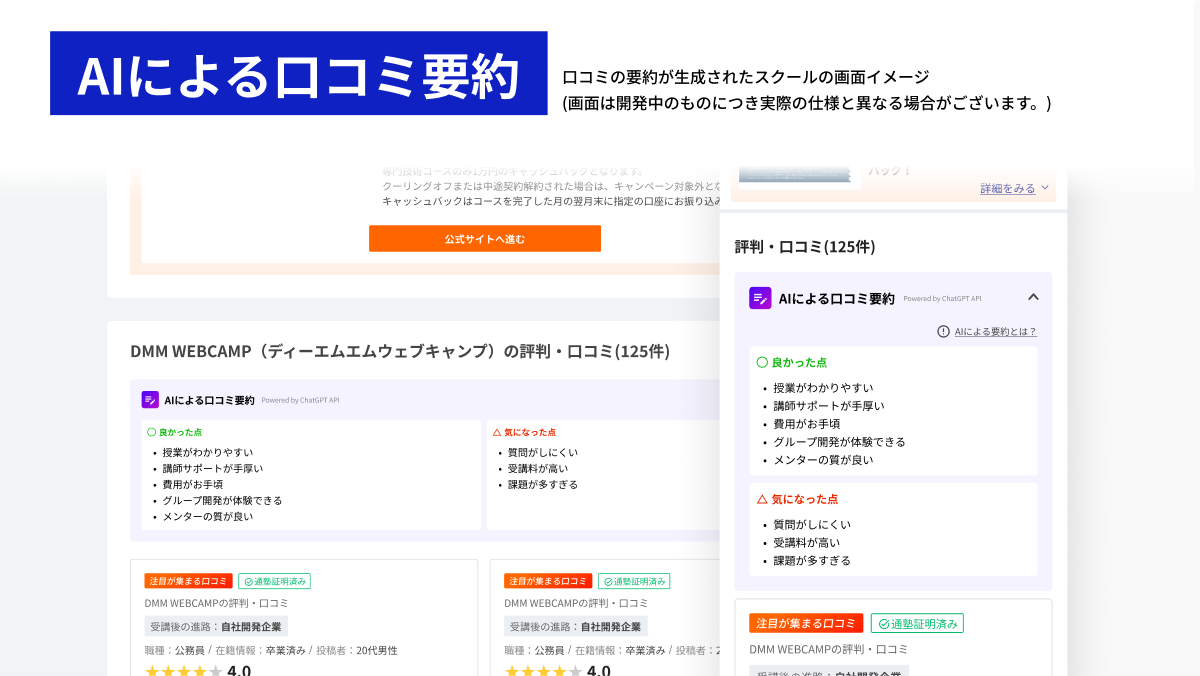Screen dimensions: 1200x676
Task: Expand the chevron next to 詳細をみる
Action: coord(1045,188)
